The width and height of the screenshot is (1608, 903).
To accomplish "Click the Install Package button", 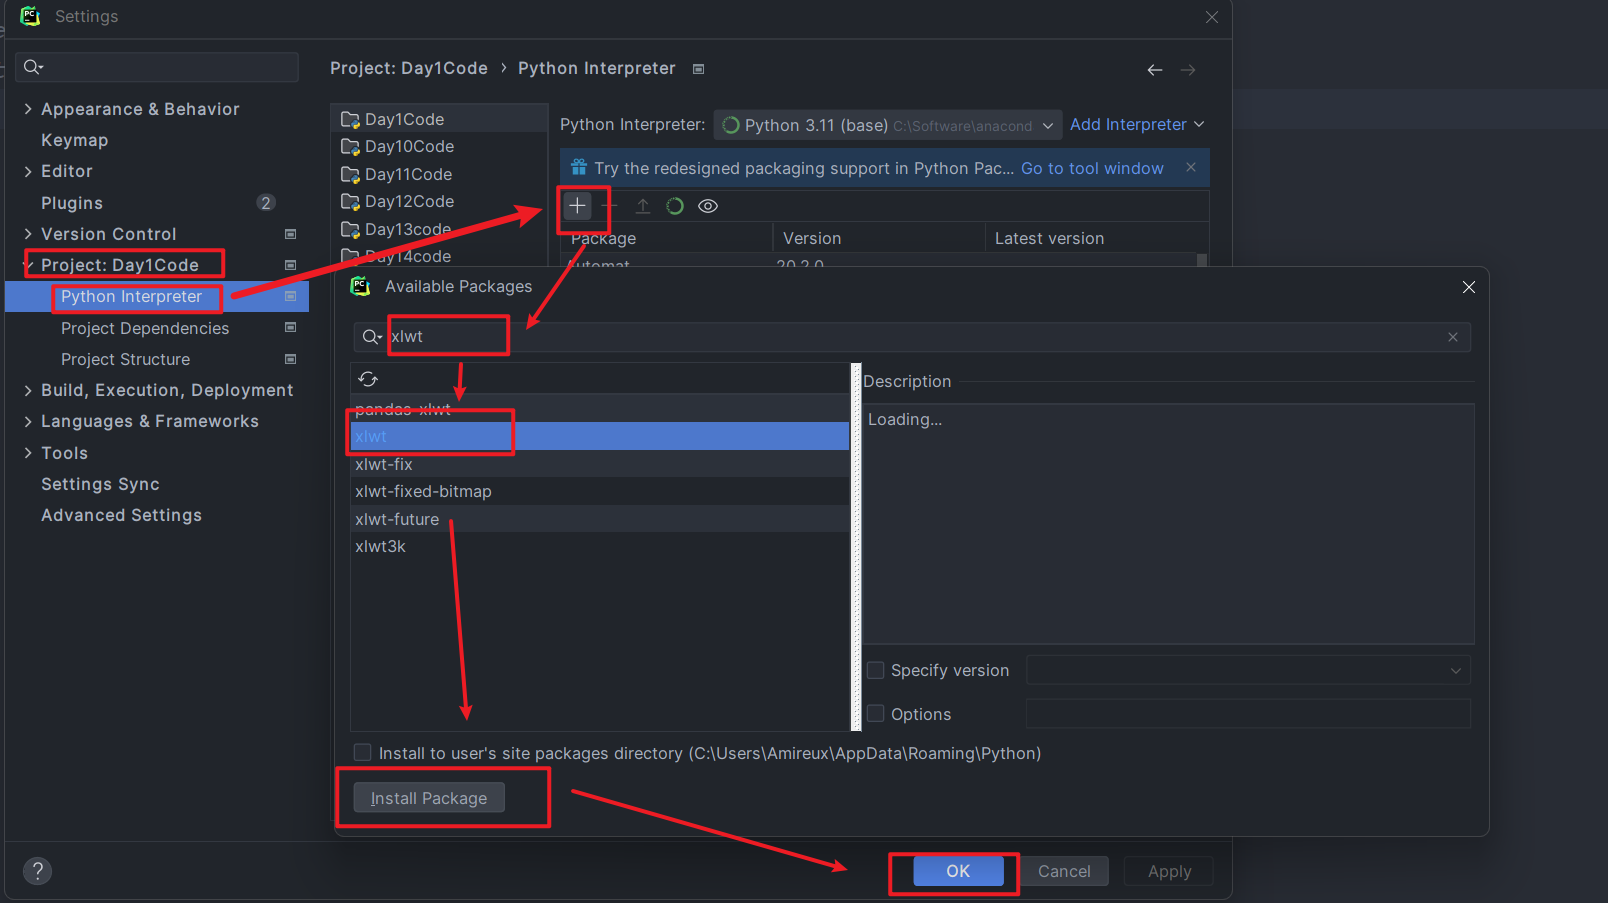I will (x=429, y=798).
